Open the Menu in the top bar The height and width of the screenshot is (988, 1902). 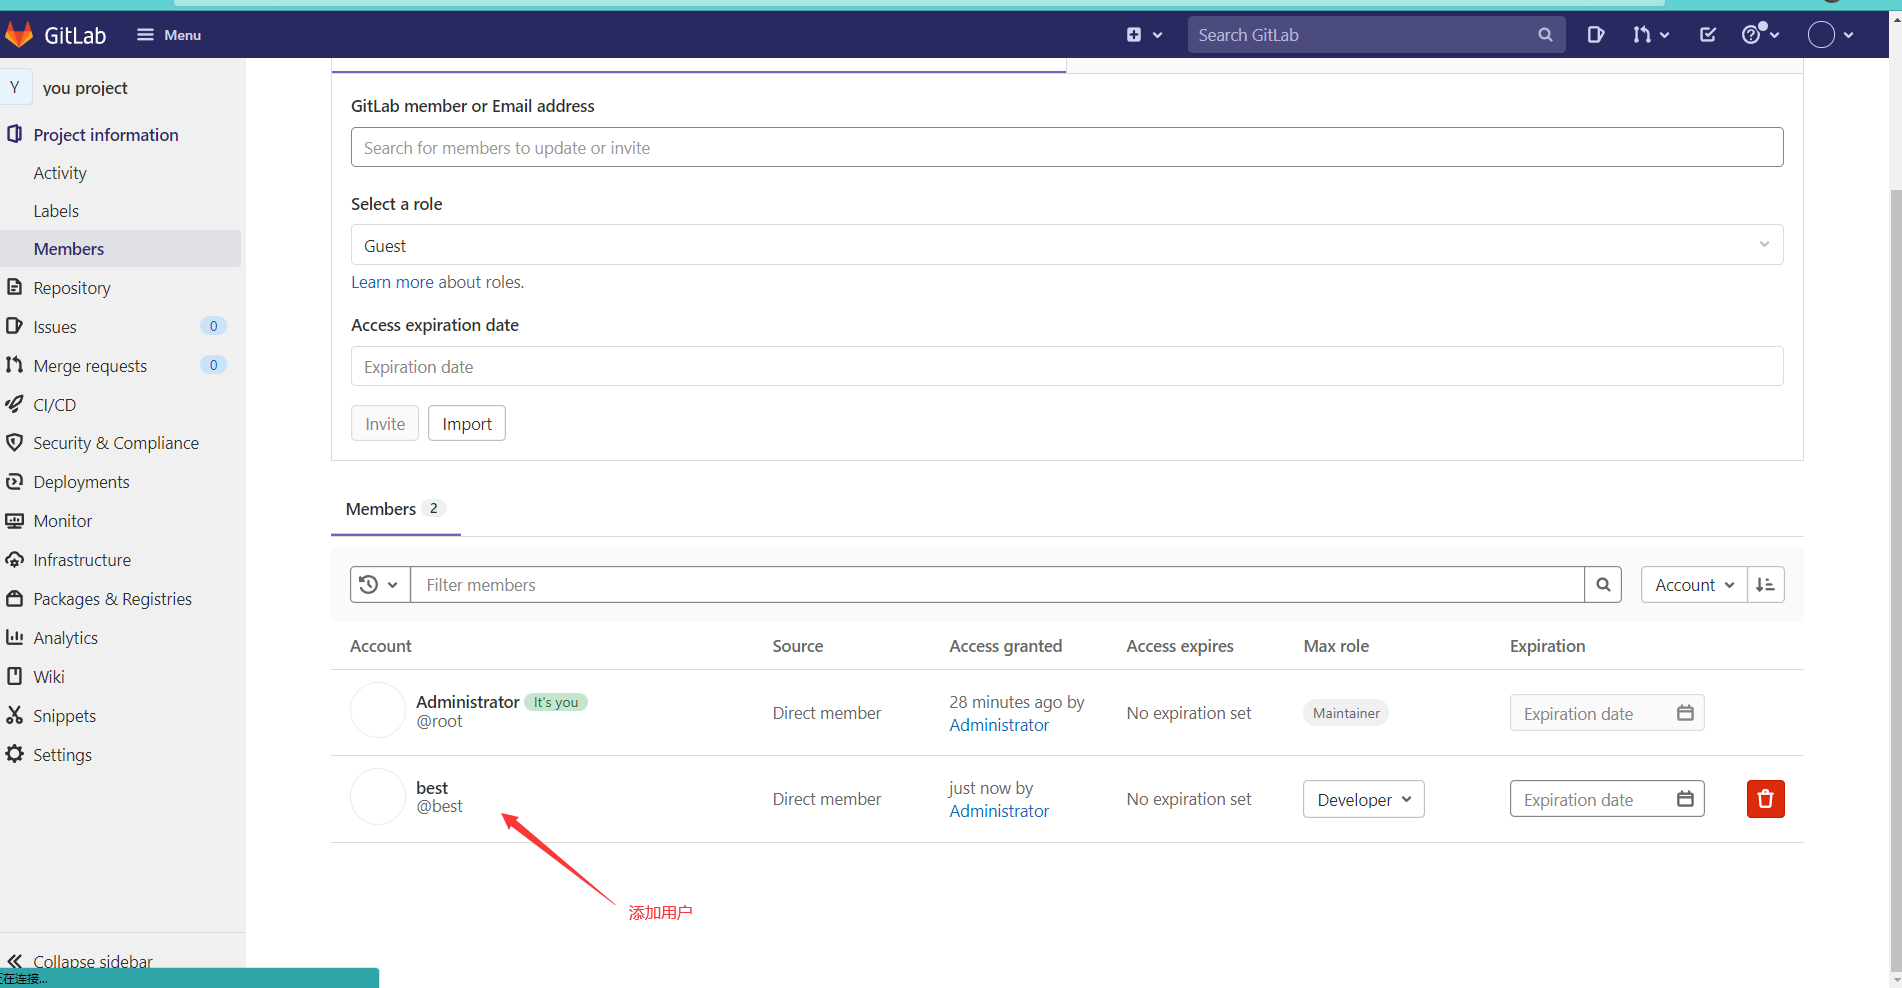pos(168,34)
